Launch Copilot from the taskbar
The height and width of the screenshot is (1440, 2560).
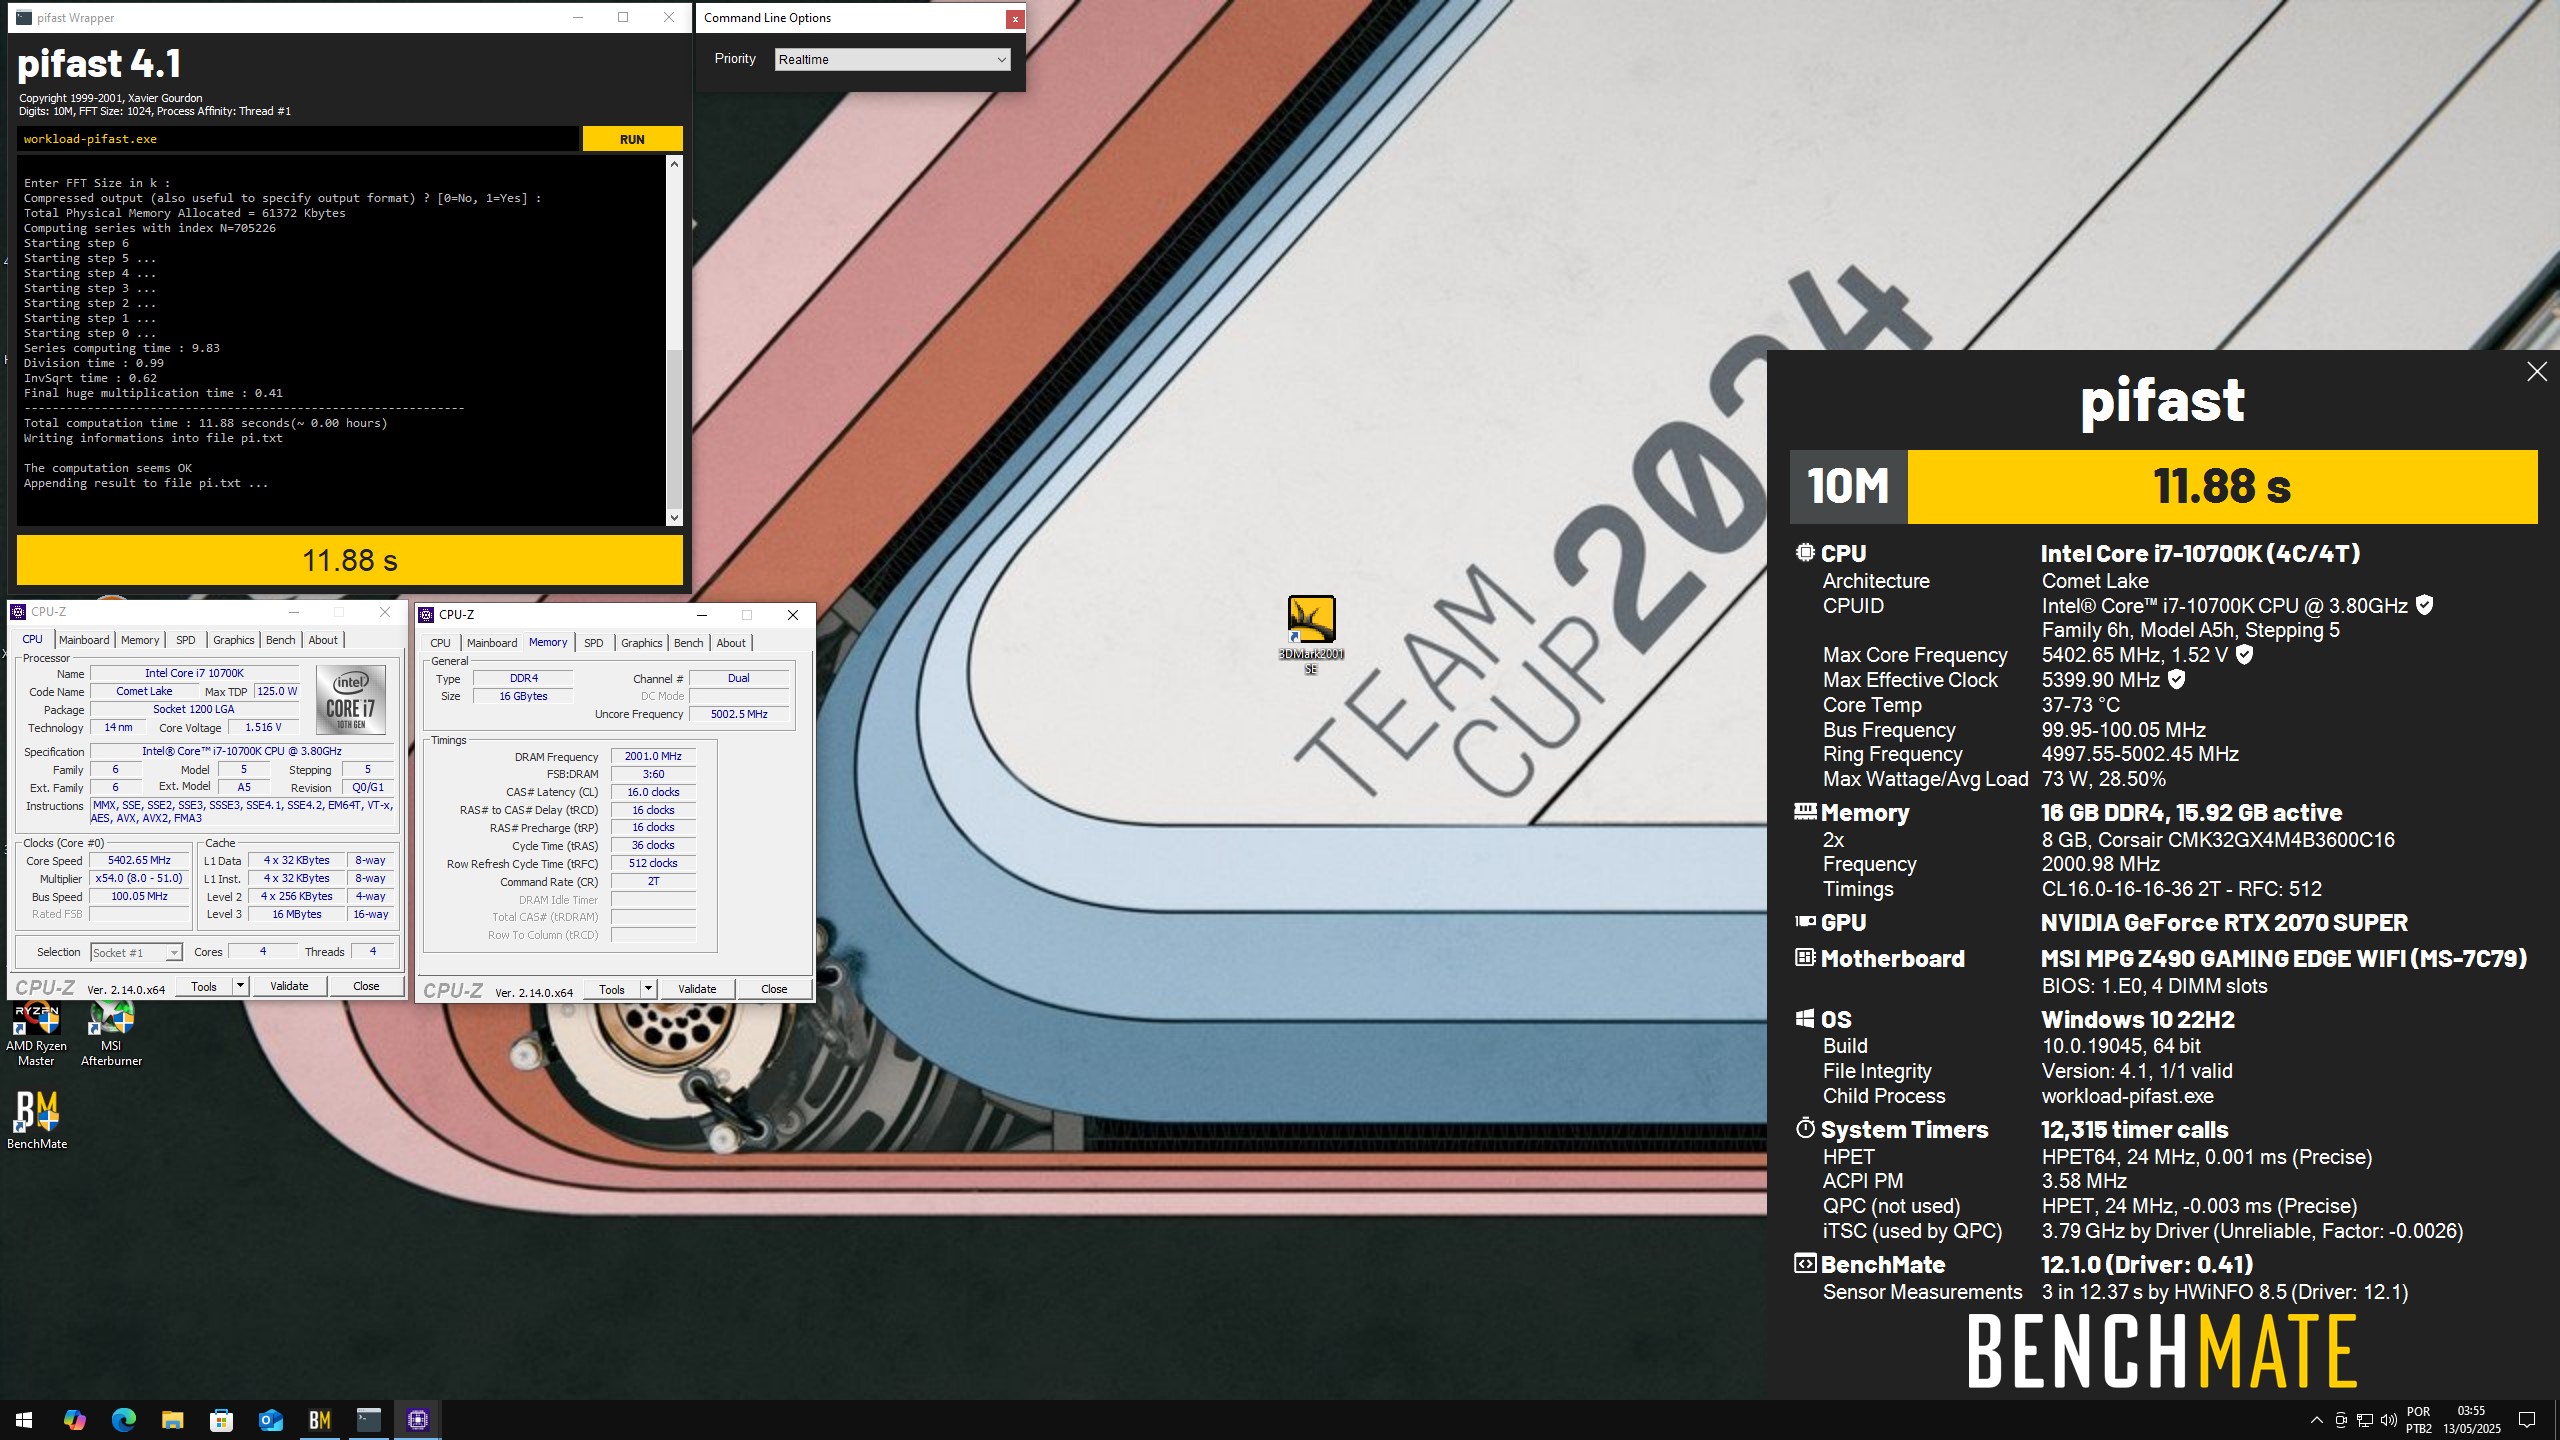point(74,1419)
